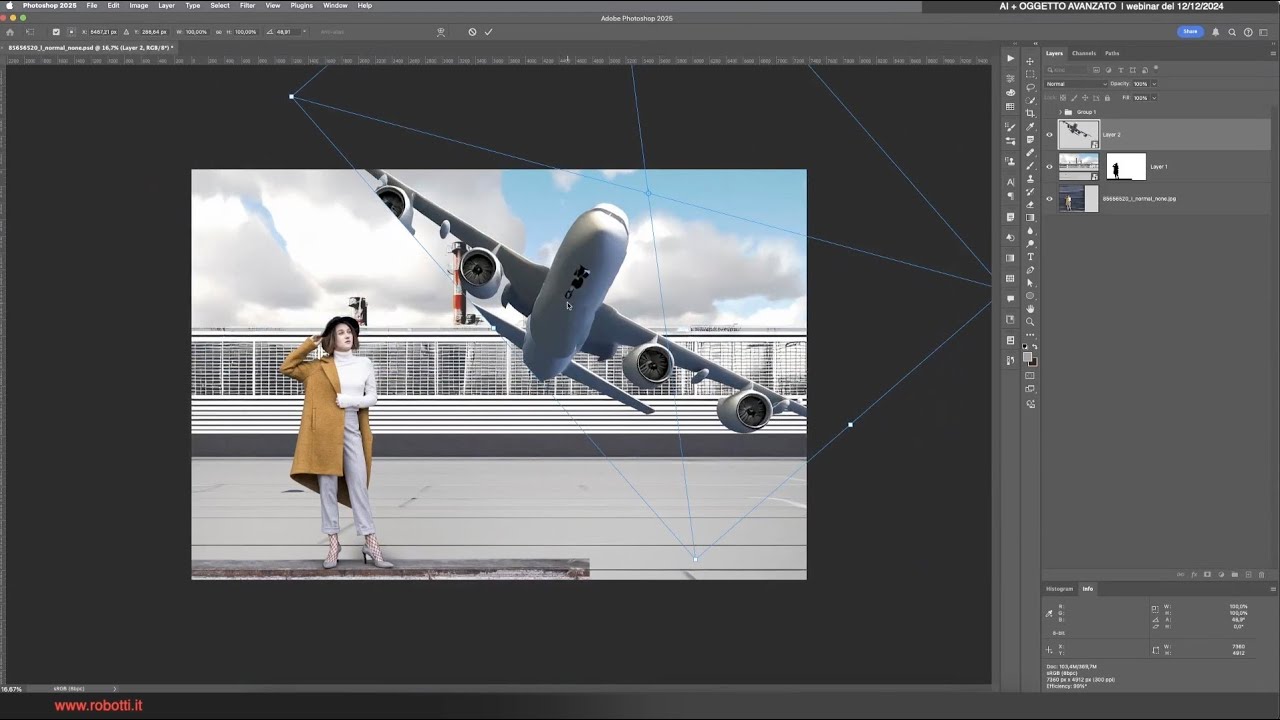This screenshot has height=720, width=1280.
Task: Hide the 85656520_l_normal_none.jpg layer
Action: pyautogui.click(x=1049, y=199)
